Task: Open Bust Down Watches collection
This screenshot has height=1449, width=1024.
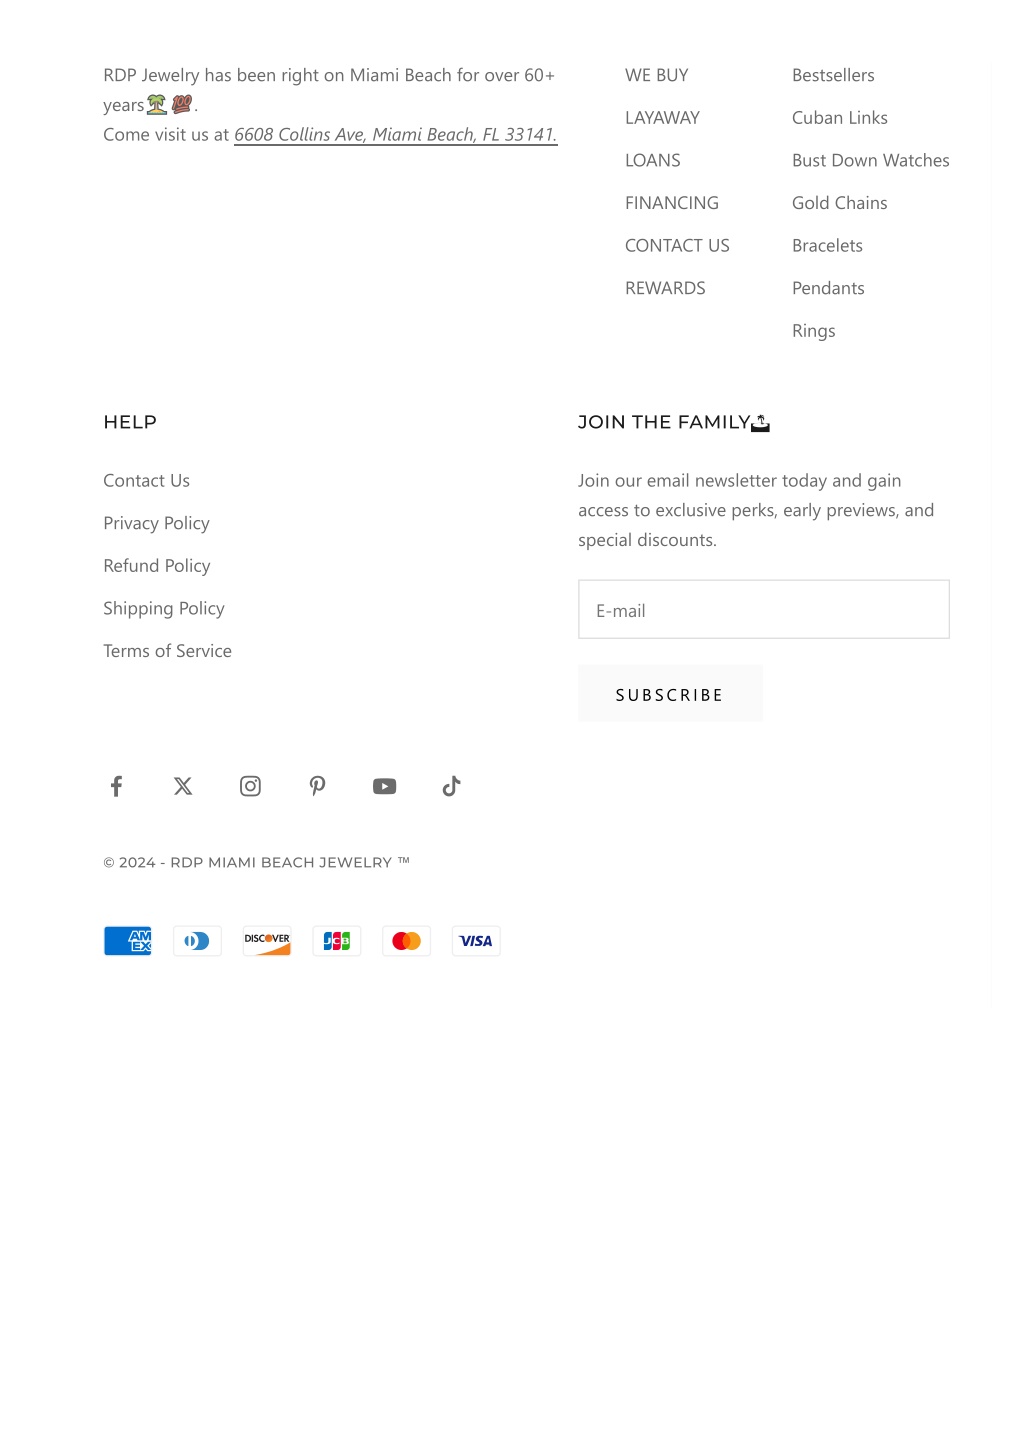Action: (x=871, y=160)
